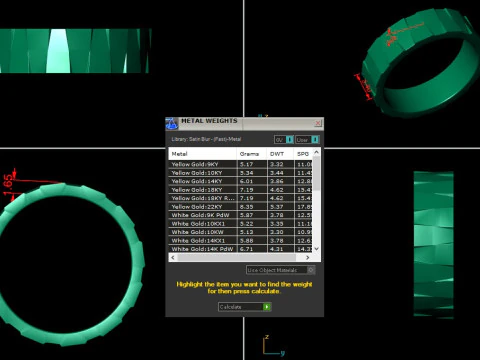Click the SPG column header
Image resolution: width=480 pixels, height=360 pixels.
click(x=303, y=154)
